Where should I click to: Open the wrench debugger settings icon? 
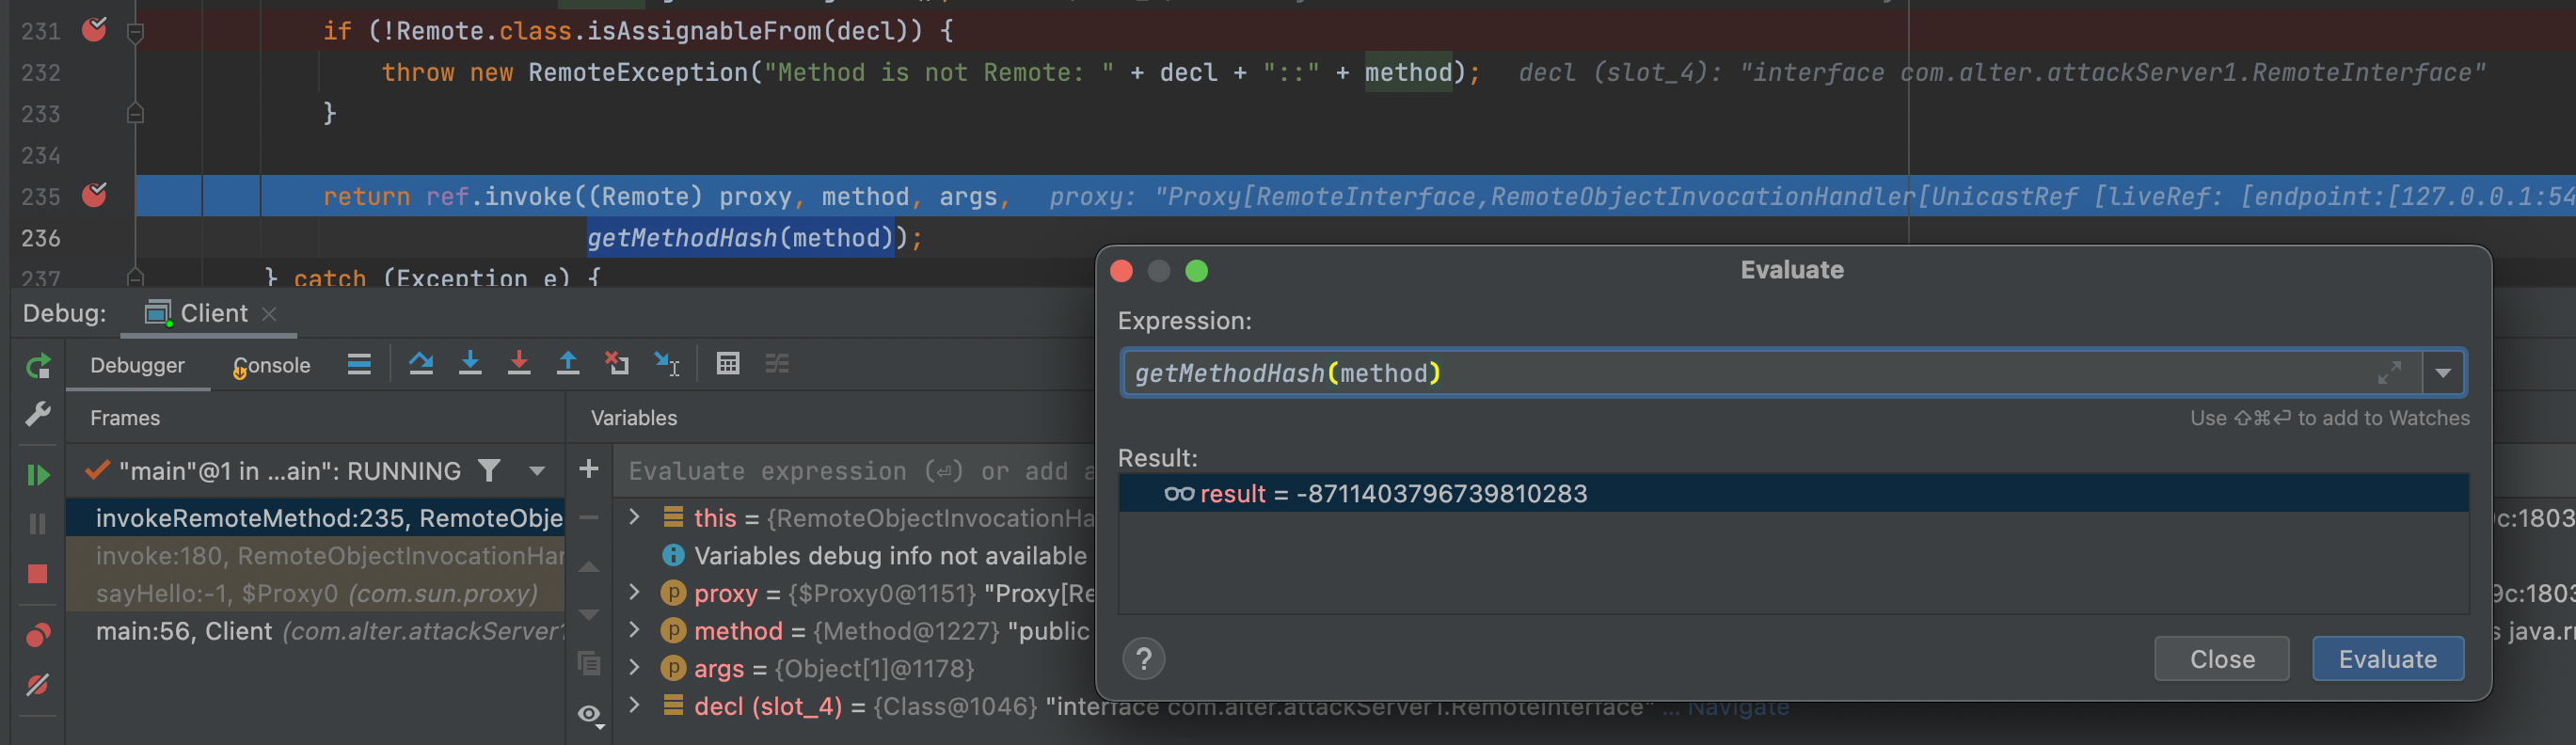[x=38, y=414]
